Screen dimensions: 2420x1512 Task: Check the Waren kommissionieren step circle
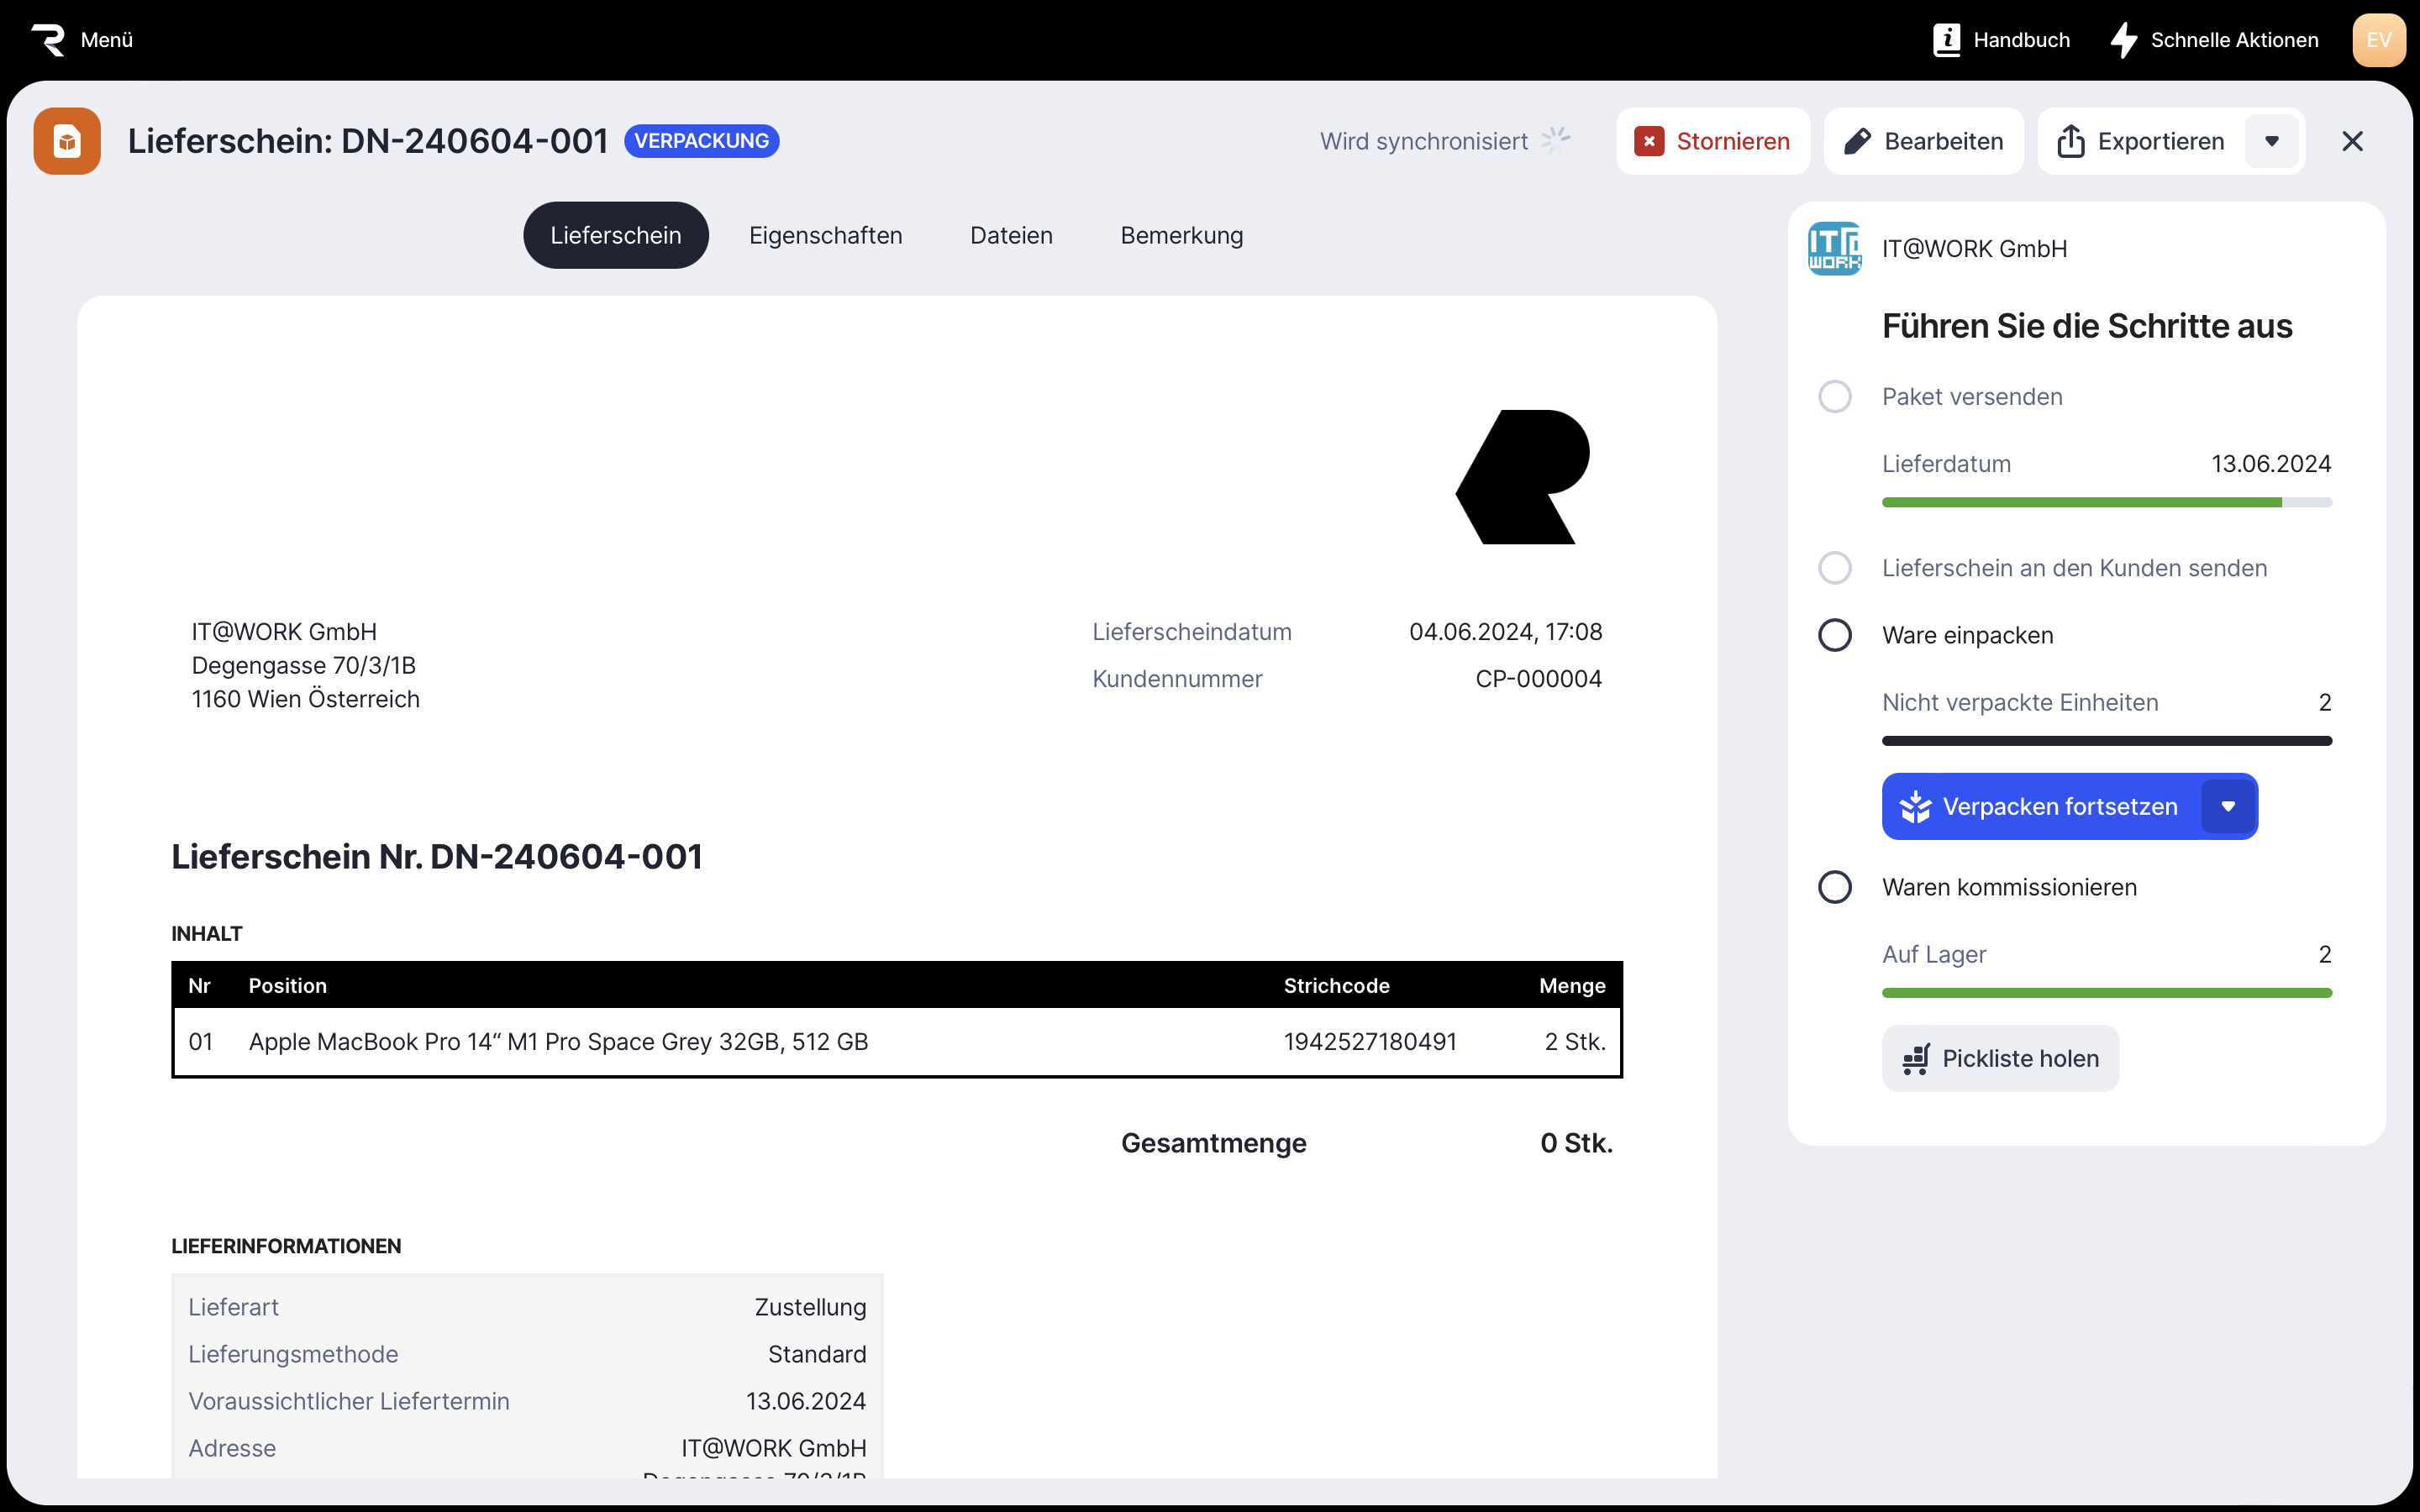(x=1834, y=887)
